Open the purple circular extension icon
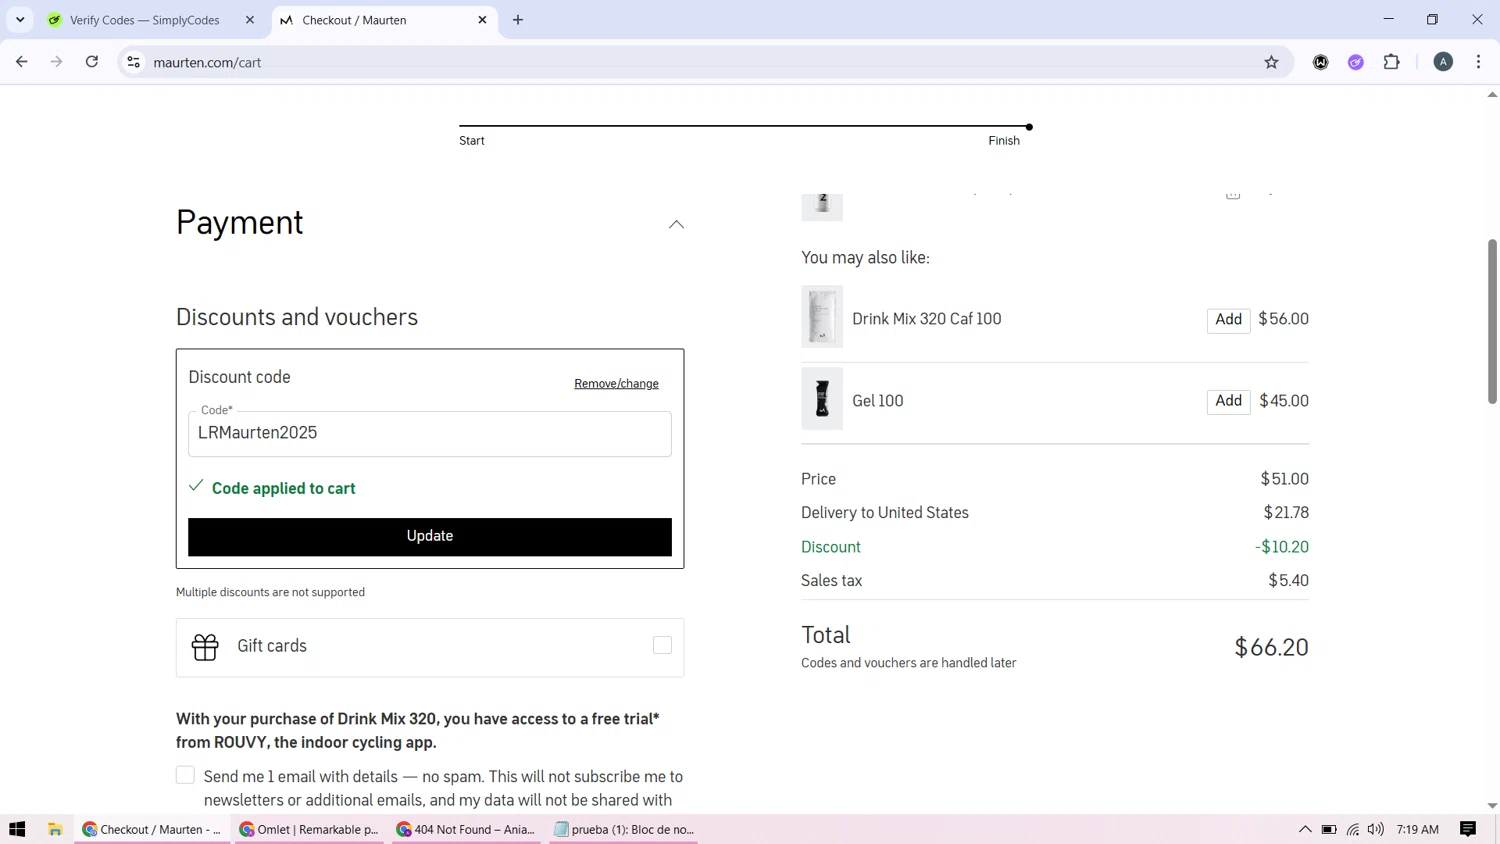Viewport: 1500px width, 844px height. (1356, 62)
